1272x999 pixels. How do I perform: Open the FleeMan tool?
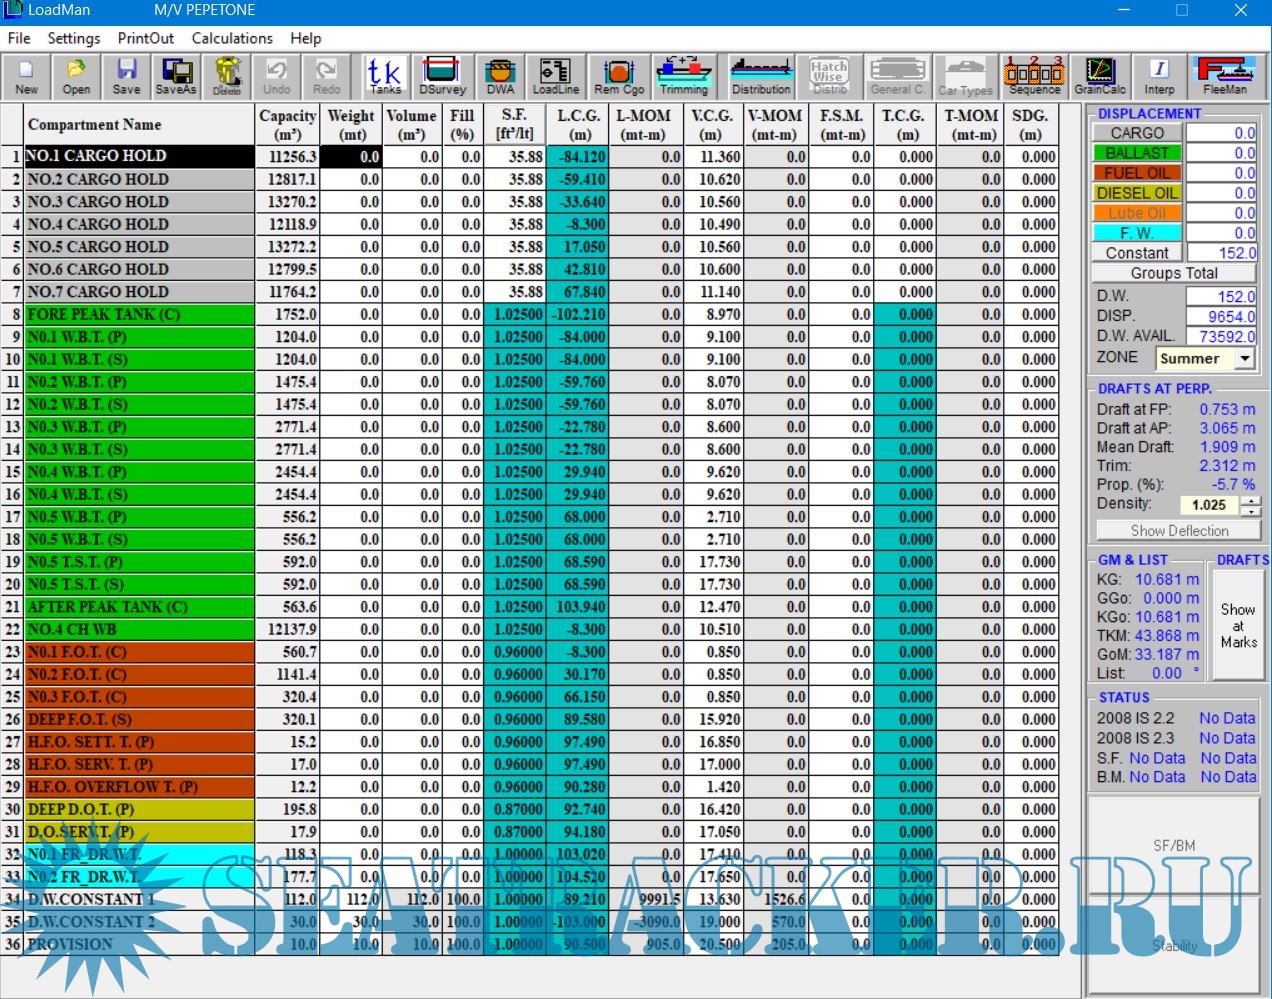(1225, 77)
